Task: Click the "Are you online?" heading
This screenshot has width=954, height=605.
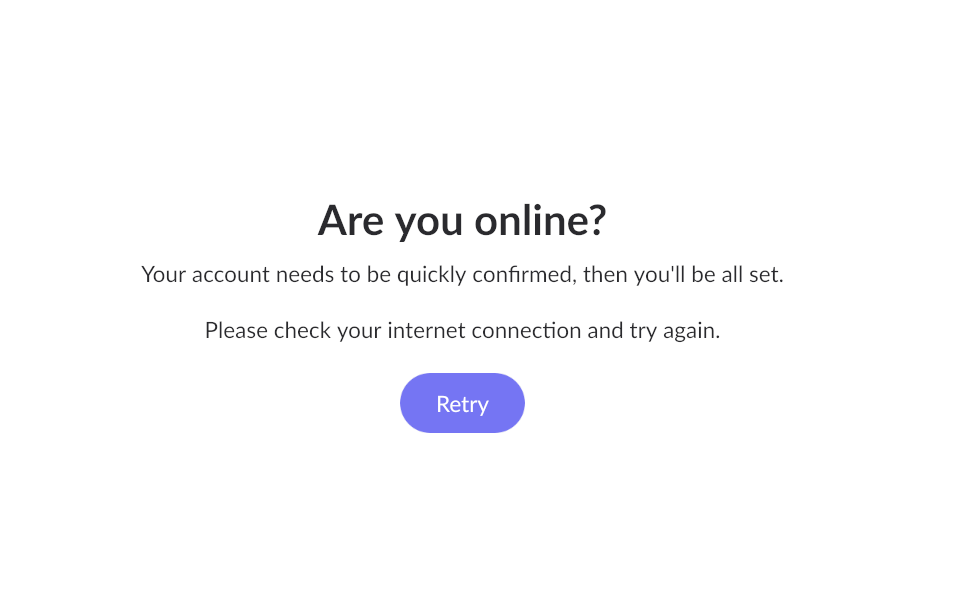Action: tap(462, 220)
